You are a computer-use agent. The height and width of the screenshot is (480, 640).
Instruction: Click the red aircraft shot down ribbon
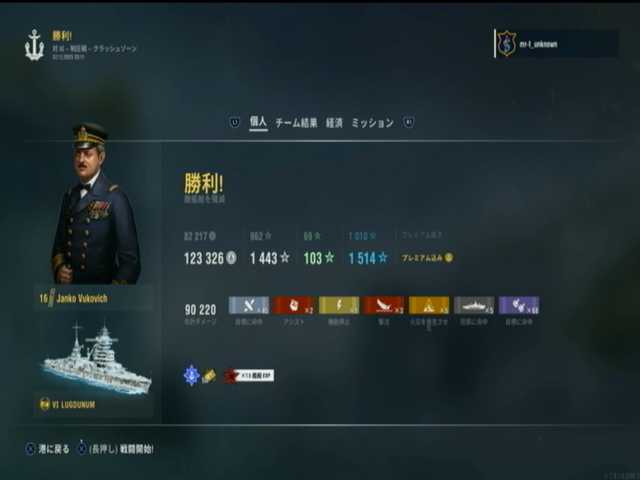click(x=384, y=305)
